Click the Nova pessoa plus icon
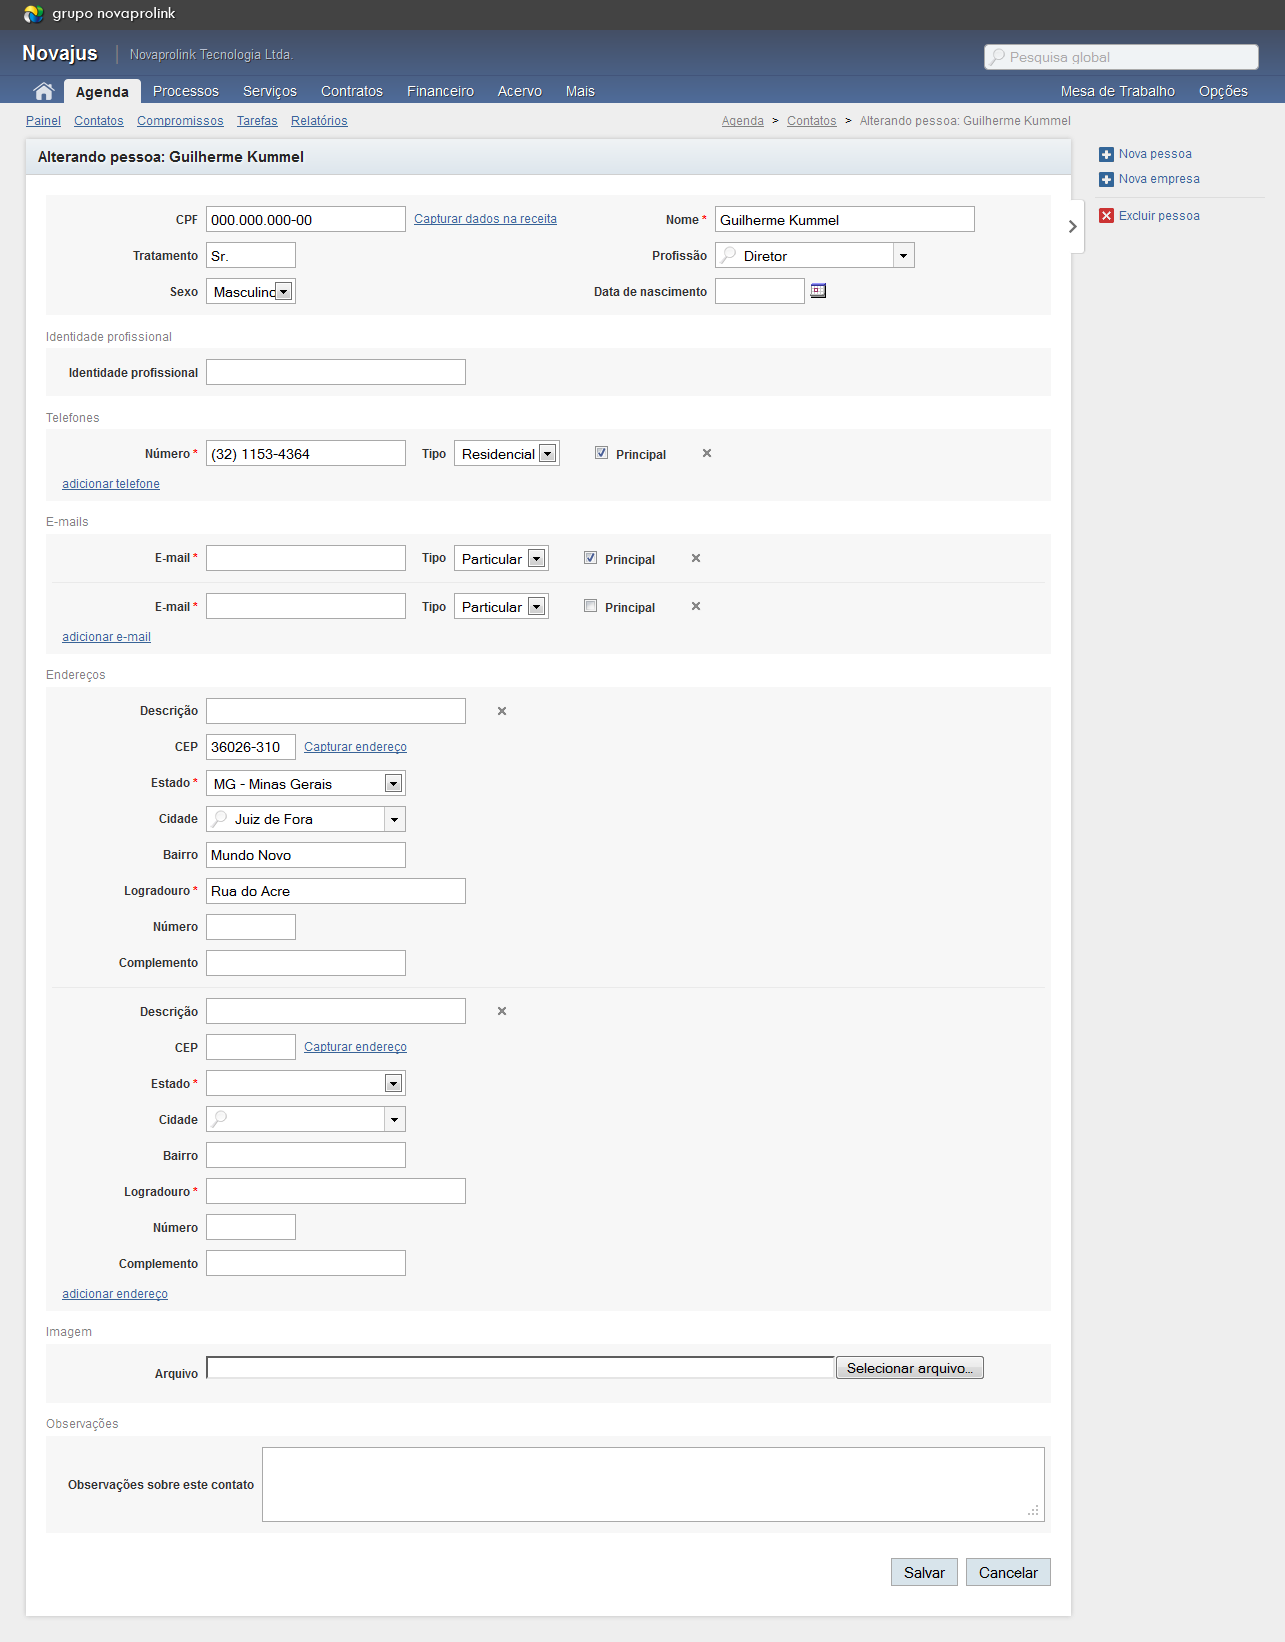Image resolution: width=1285 pixels, height=1642 pixels. coord(1106,154)
